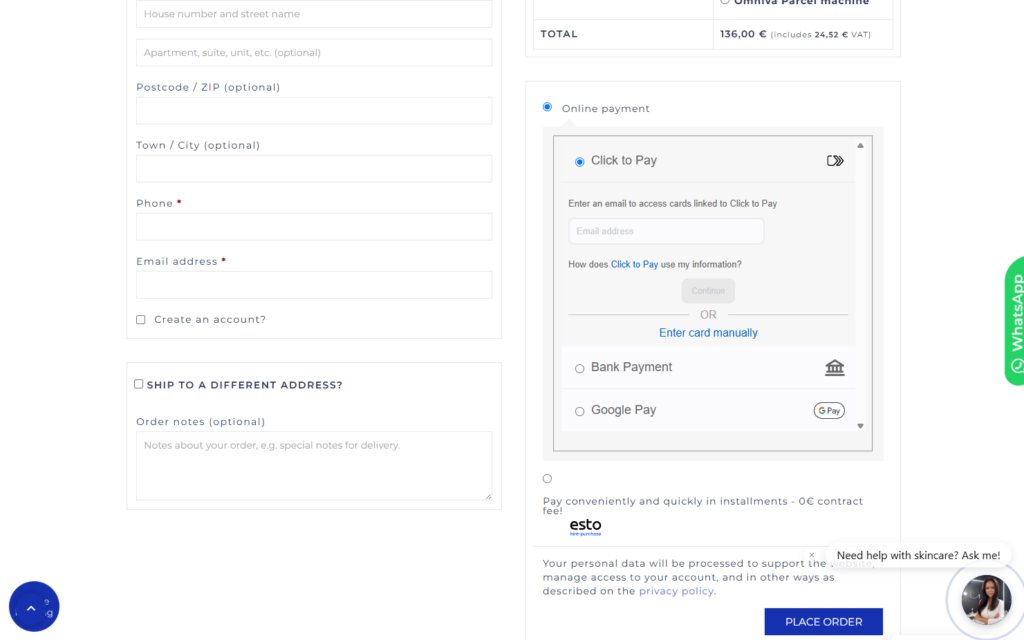Click the Enter card manually link

click(x=708, y=333)
